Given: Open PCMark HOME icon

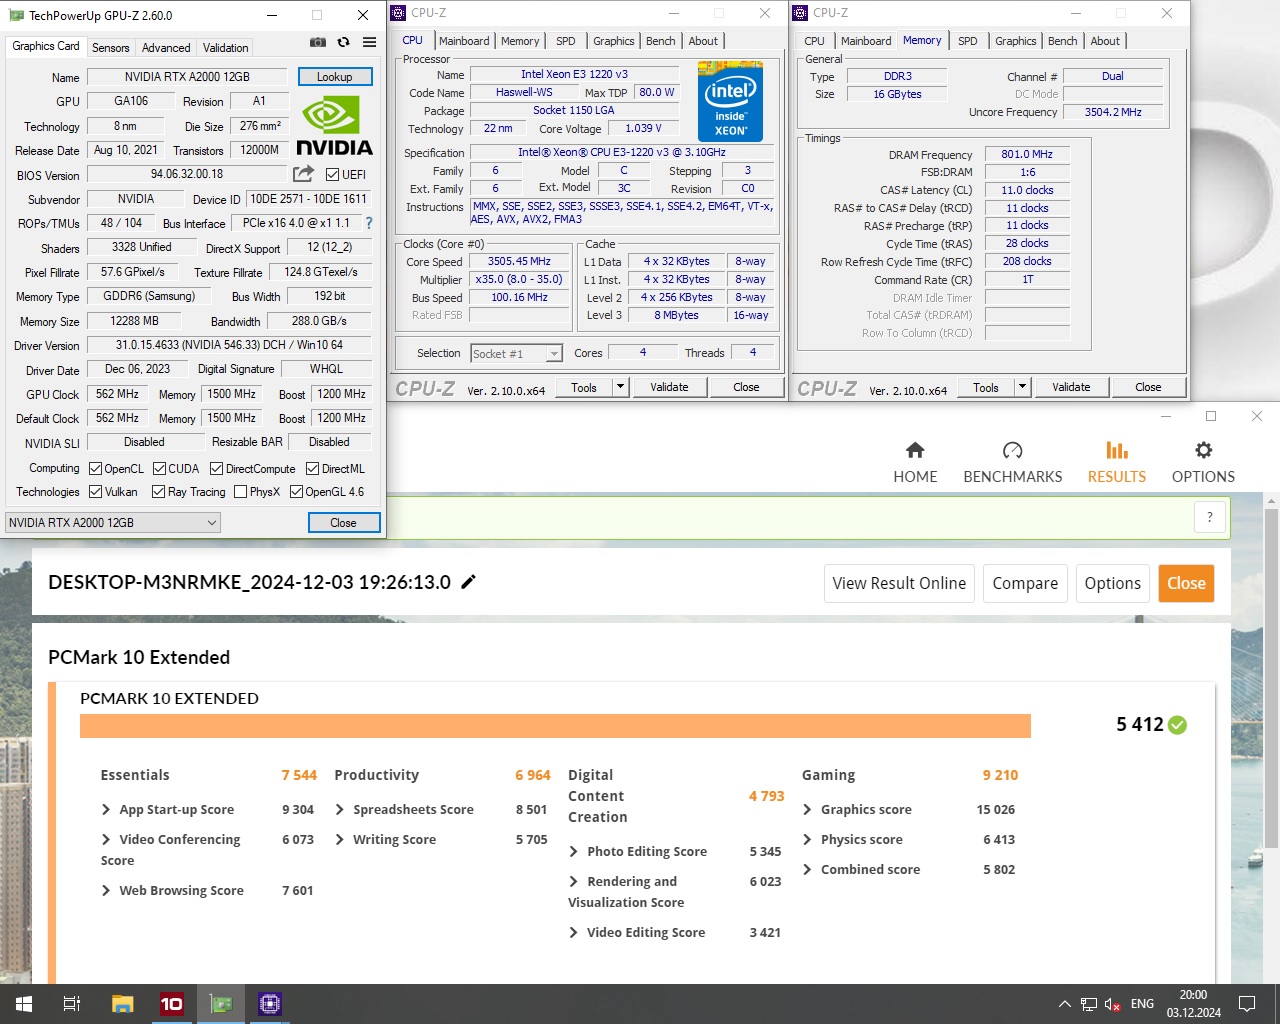Looking at the screenshot, I should point(915,450).
